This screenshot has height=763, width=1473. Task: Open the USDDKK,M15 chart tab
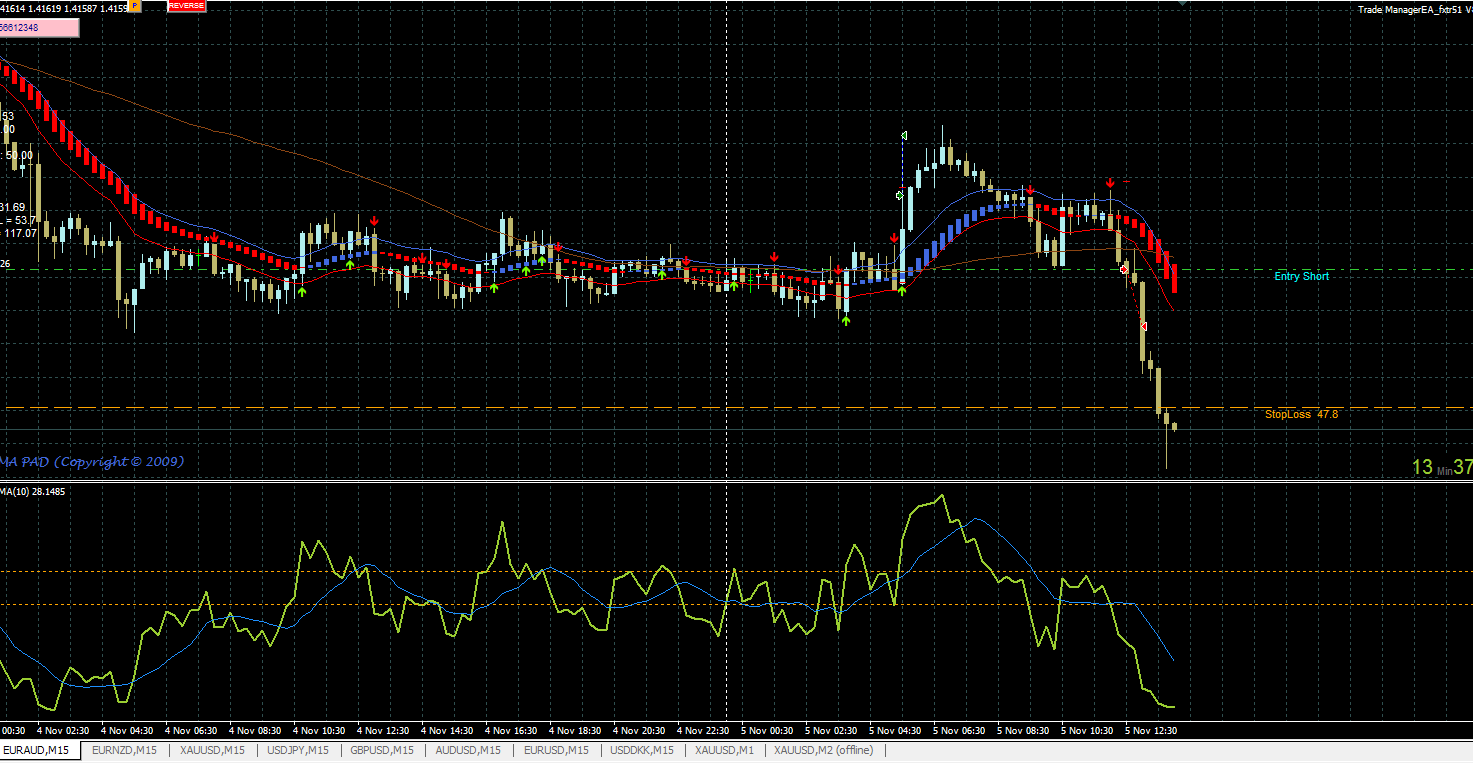642,750
